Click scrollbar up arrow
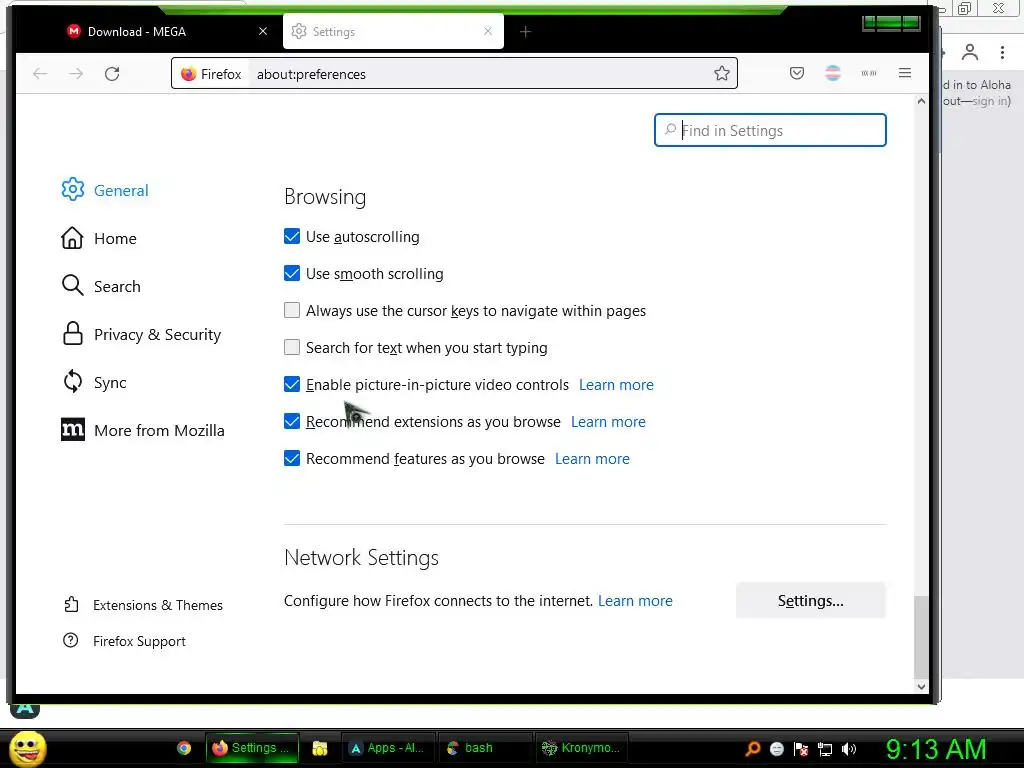The height and width of the screenshot is (768, 1024). point(921,101)
